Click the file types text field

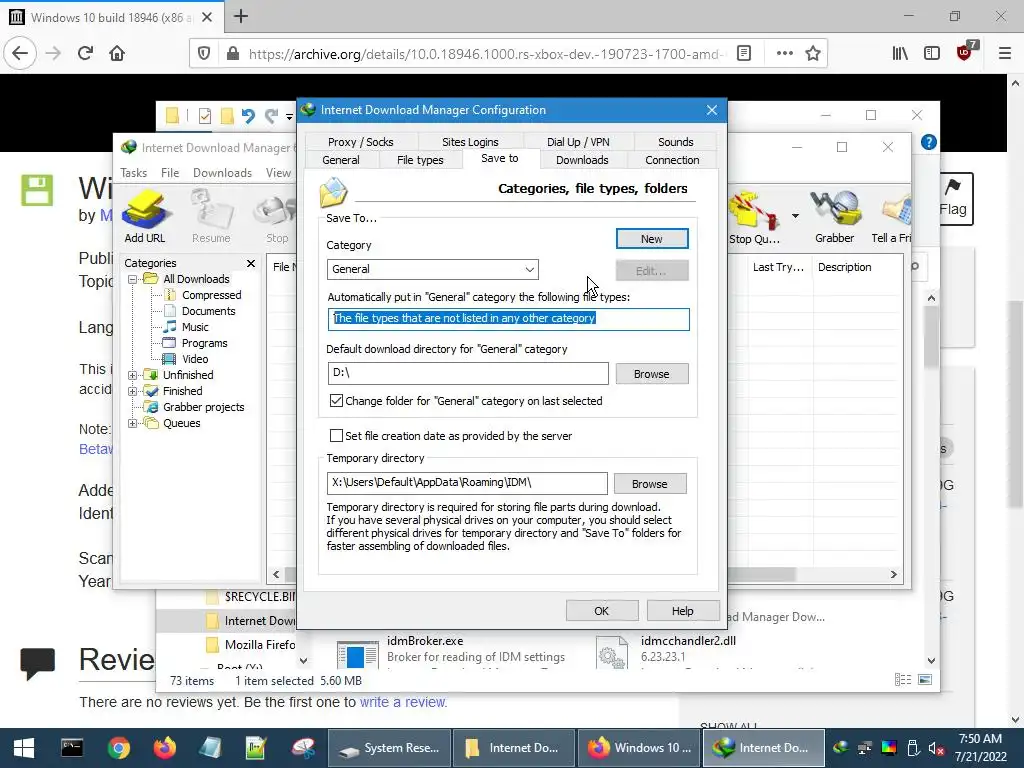pyautogui.click(x=508, y=319)
